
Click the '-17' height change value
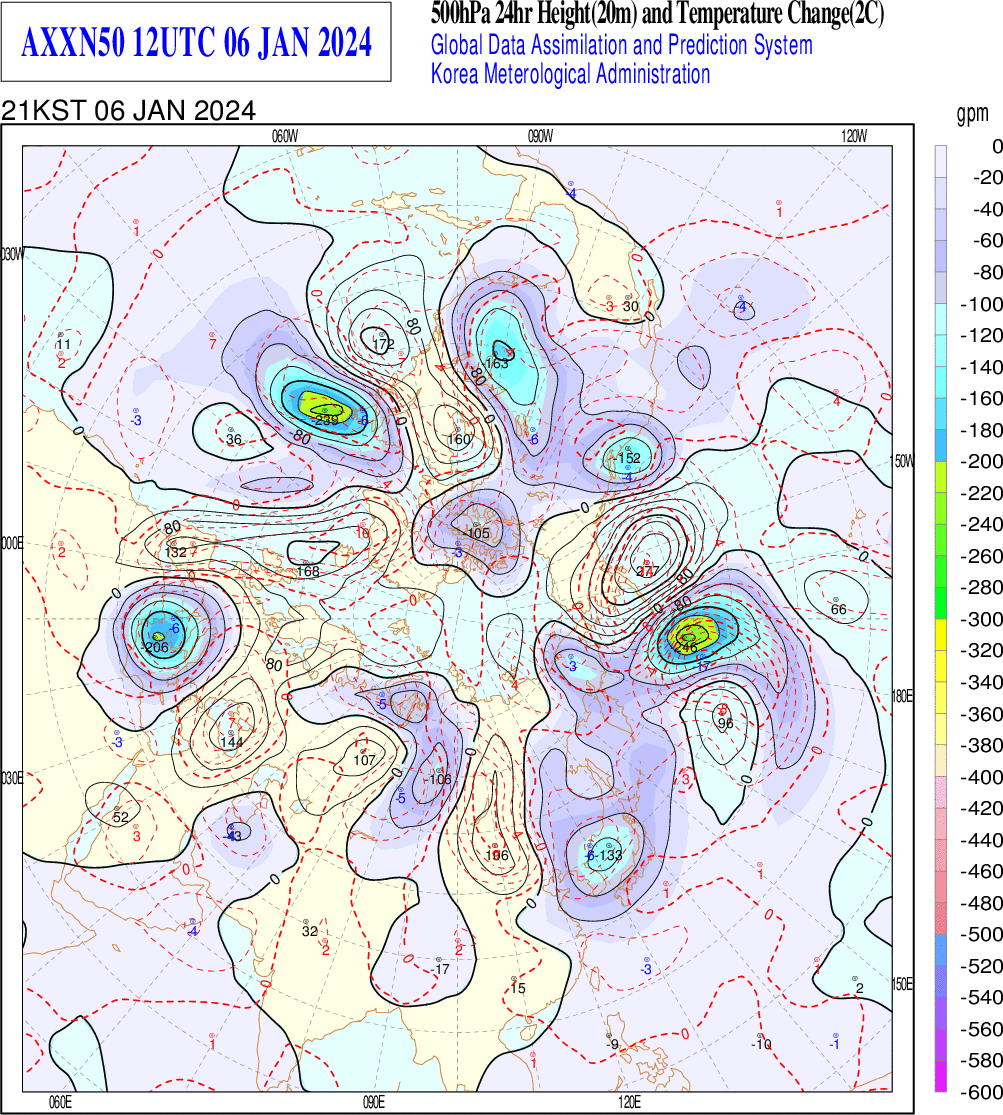(441, 969)
